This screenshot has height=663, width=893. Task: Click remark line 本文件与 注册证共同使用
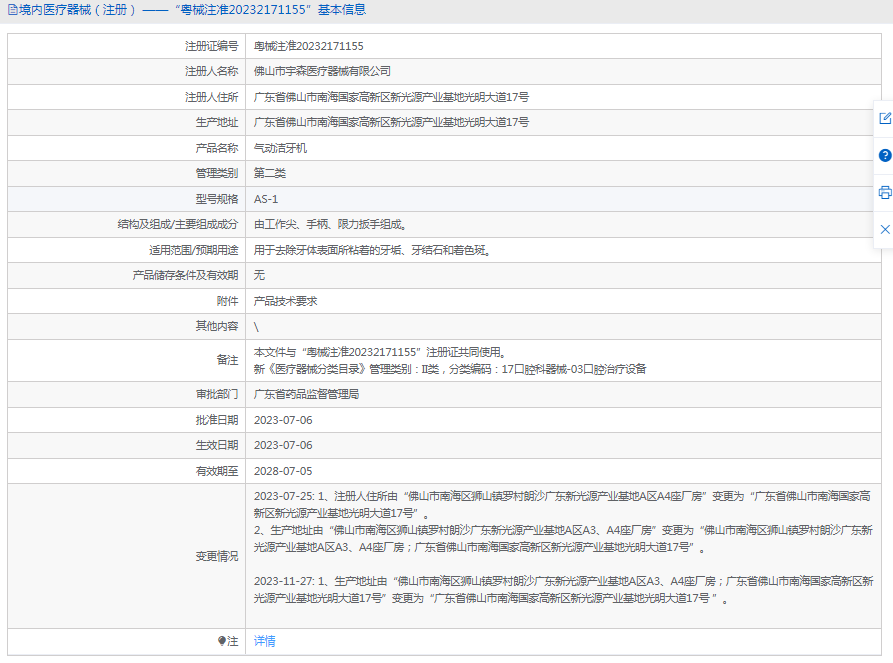[380, 352]
